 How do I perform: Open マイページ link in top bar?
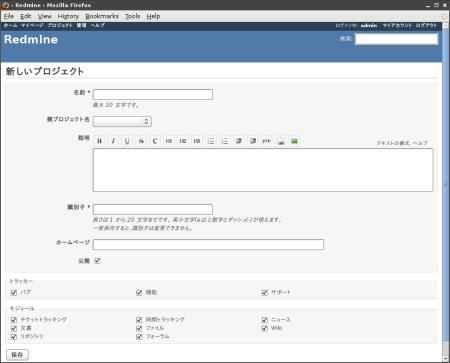(x=32, y=25)
